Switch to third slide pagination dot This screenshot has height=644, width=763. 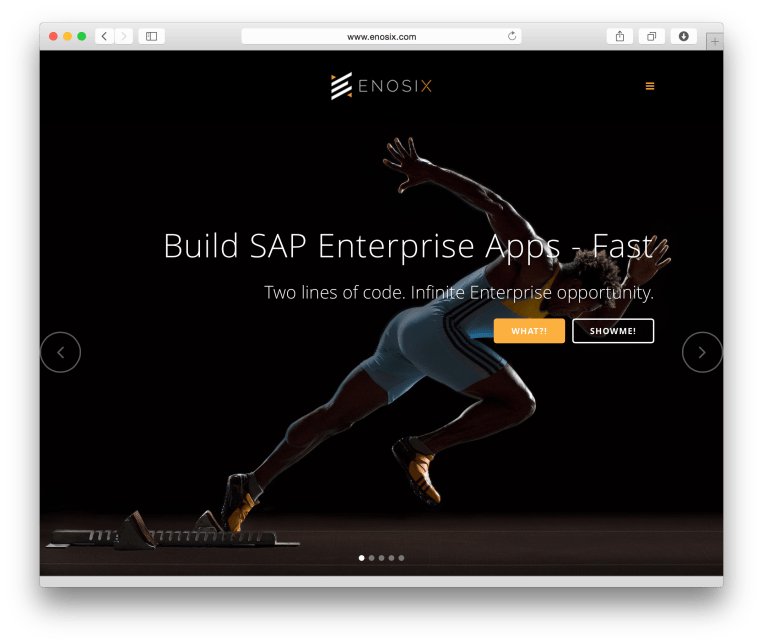click(x=381, y=558)
